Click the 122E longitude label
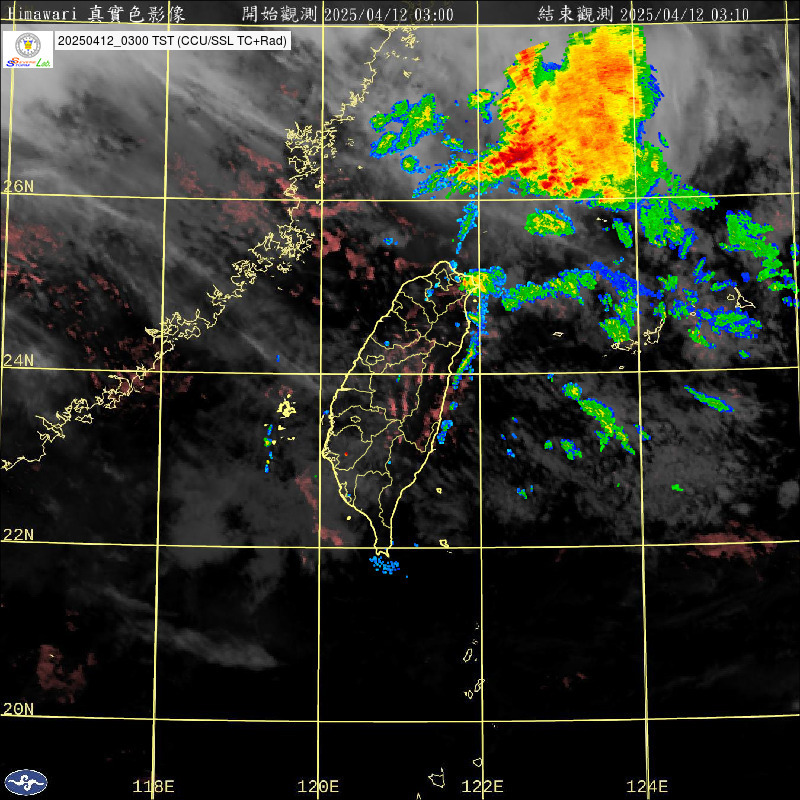Viewport: 800px width, 800px height. click(x=483, y=786)
